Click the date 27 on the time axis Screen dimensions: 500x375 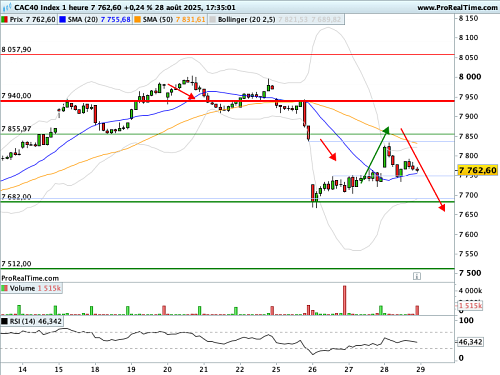pyautogui.click(x=349, y=369)
